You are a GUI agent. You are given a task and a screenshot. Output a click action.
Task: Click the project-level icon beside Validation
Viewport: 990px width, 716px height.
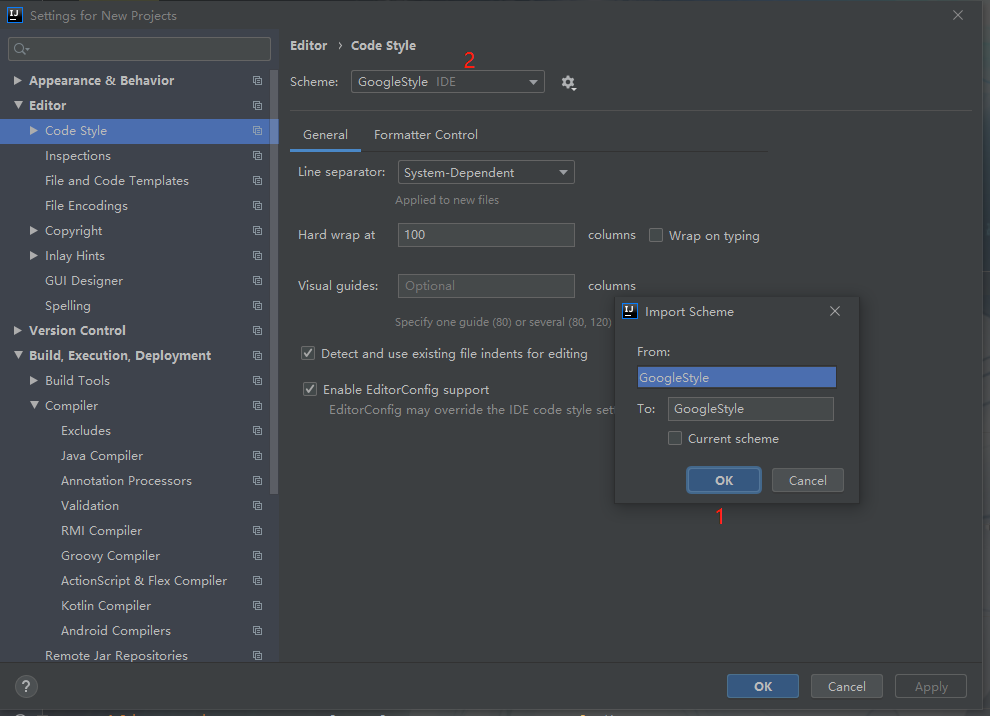[x=258, y=506]
